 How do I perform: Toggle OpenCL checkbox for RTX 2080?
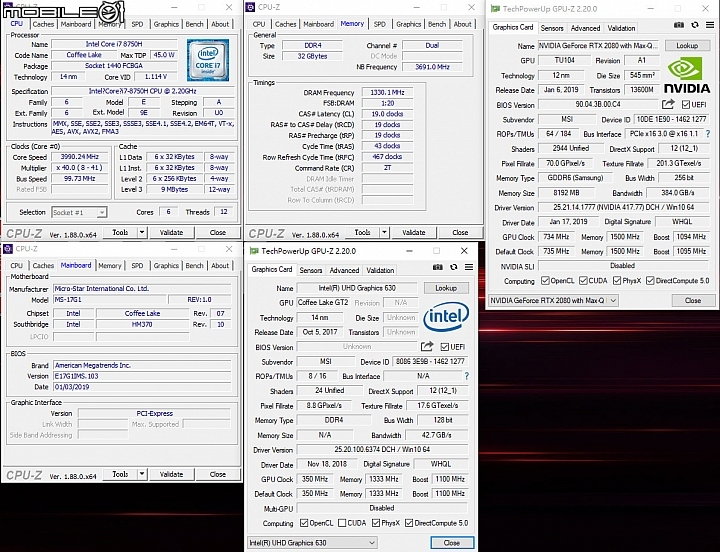(x=545, y=281)
